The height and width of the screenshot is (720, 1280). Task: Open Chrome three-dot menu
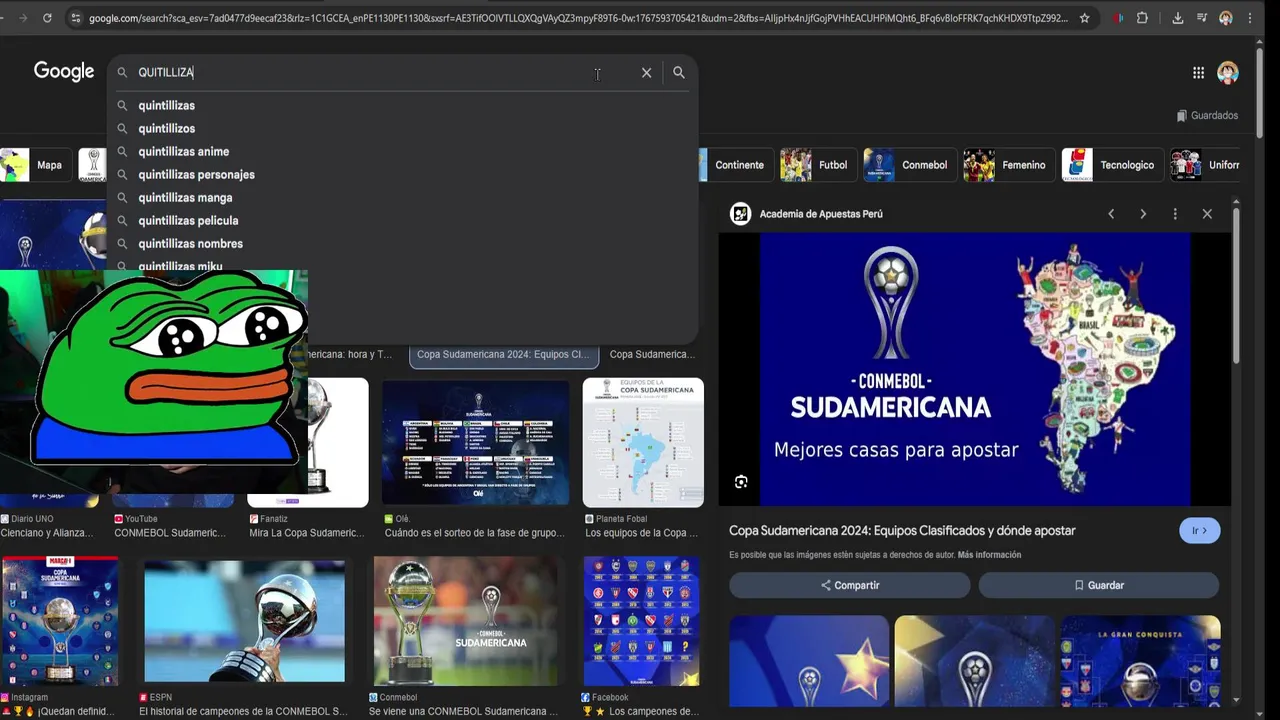(x=1250, y=18)
